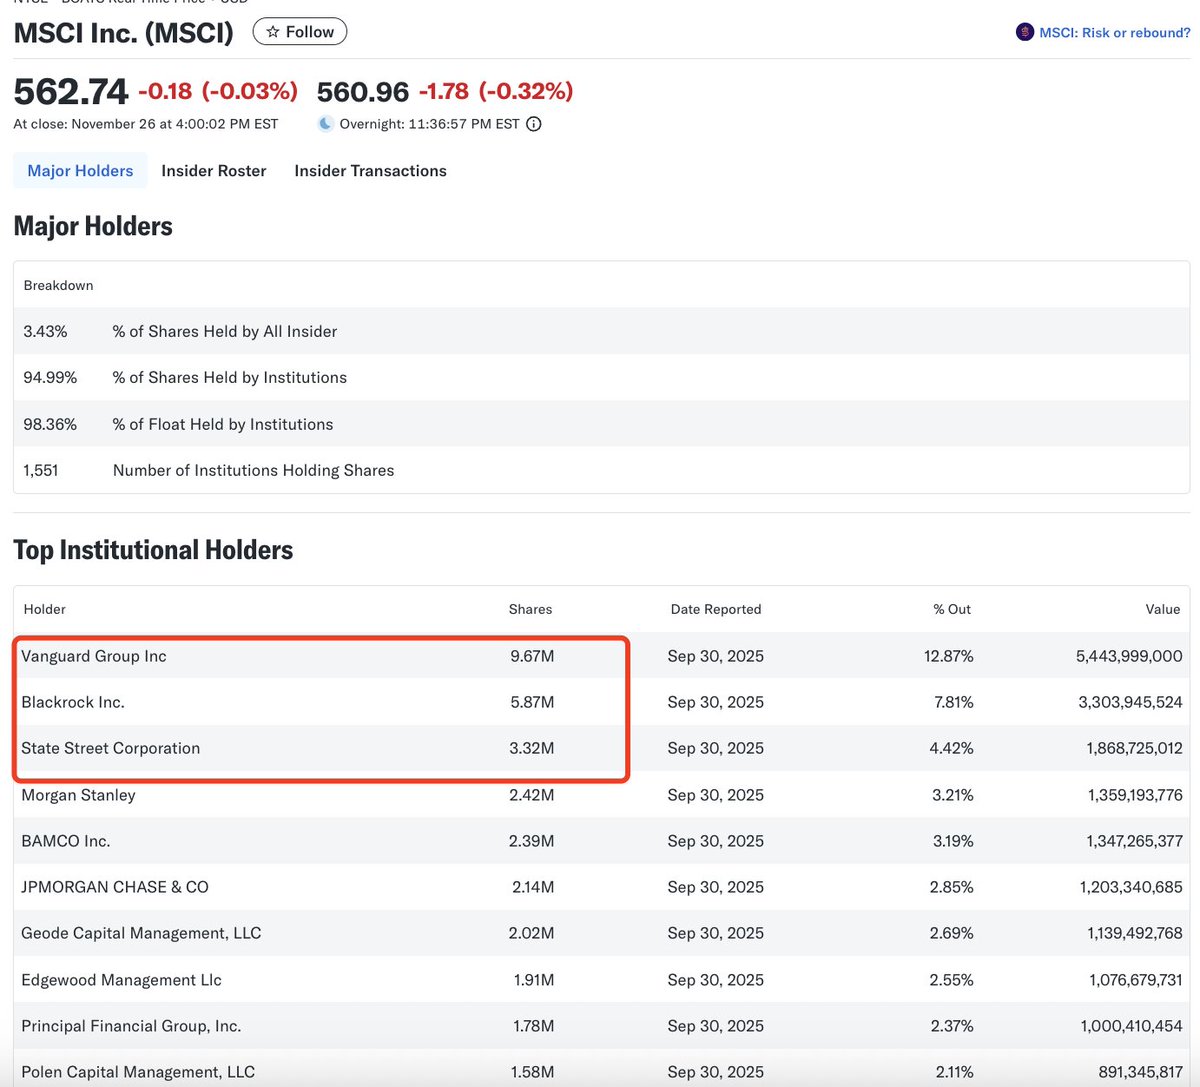The height and width of the screenshot is (1087, 1200).
Task: Click the 3.43% insider holdings figure
Action: [46, 331]
